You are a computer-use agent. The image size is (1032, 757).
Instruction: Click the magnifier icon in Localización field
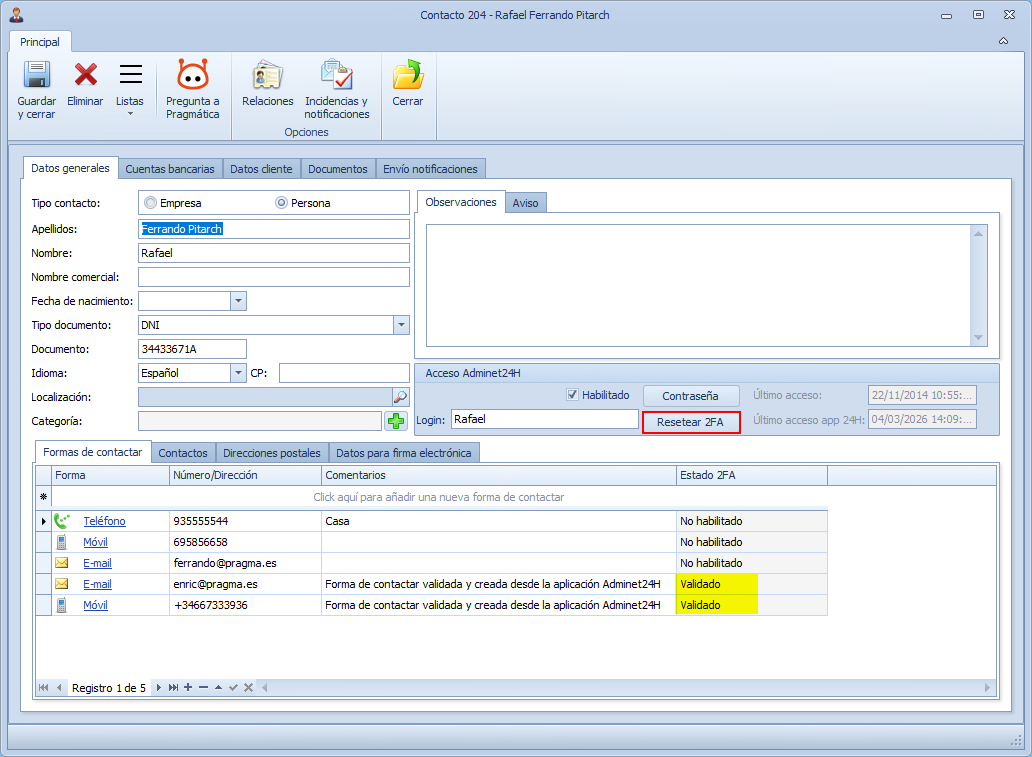click(x=400, y=397)
